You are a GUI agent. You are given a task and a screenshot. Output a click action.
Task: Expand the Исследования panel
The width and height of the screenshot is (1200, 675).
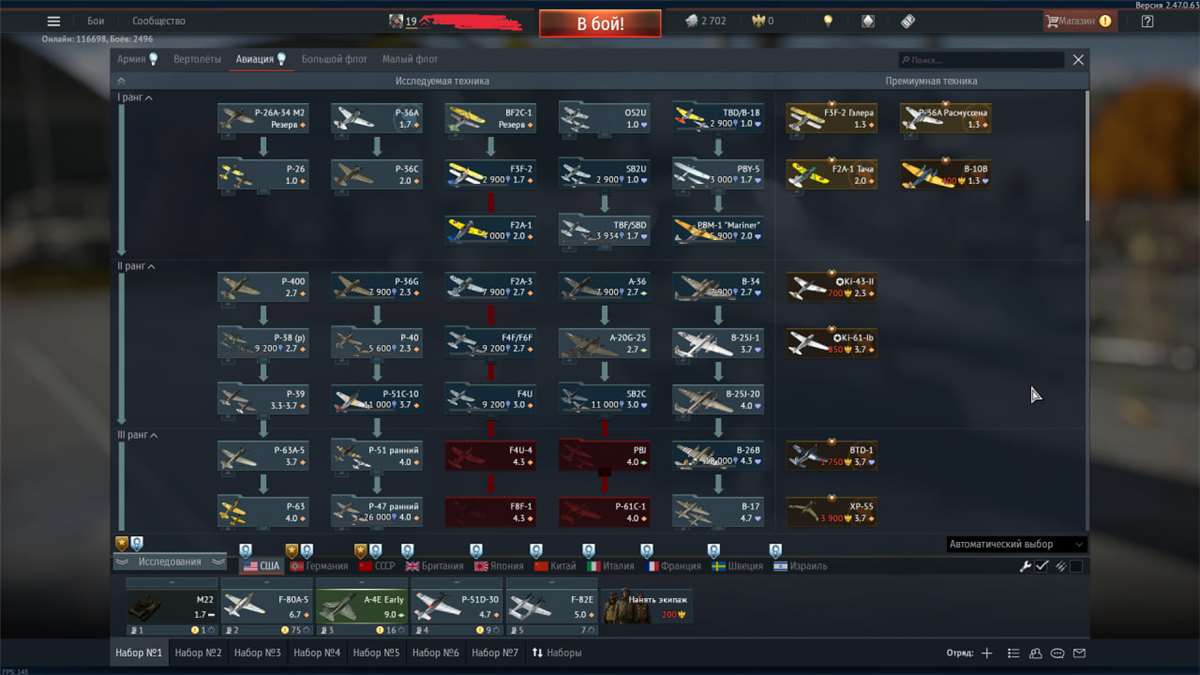(169, 562)
